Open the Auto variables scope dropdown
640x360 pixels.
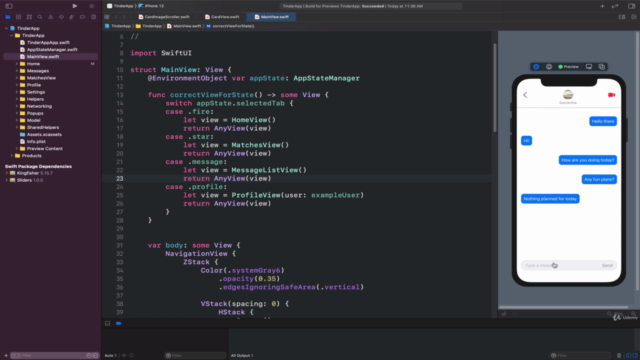pyautogui.click(x=111, y=356)
